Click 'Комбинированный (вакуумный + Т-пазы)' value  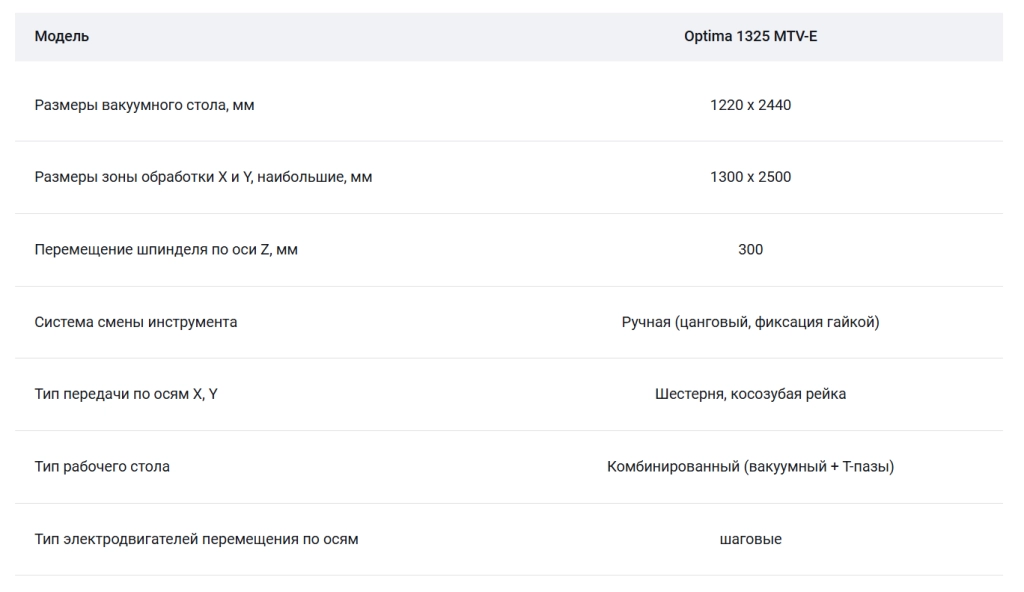[x=750, y=467]
